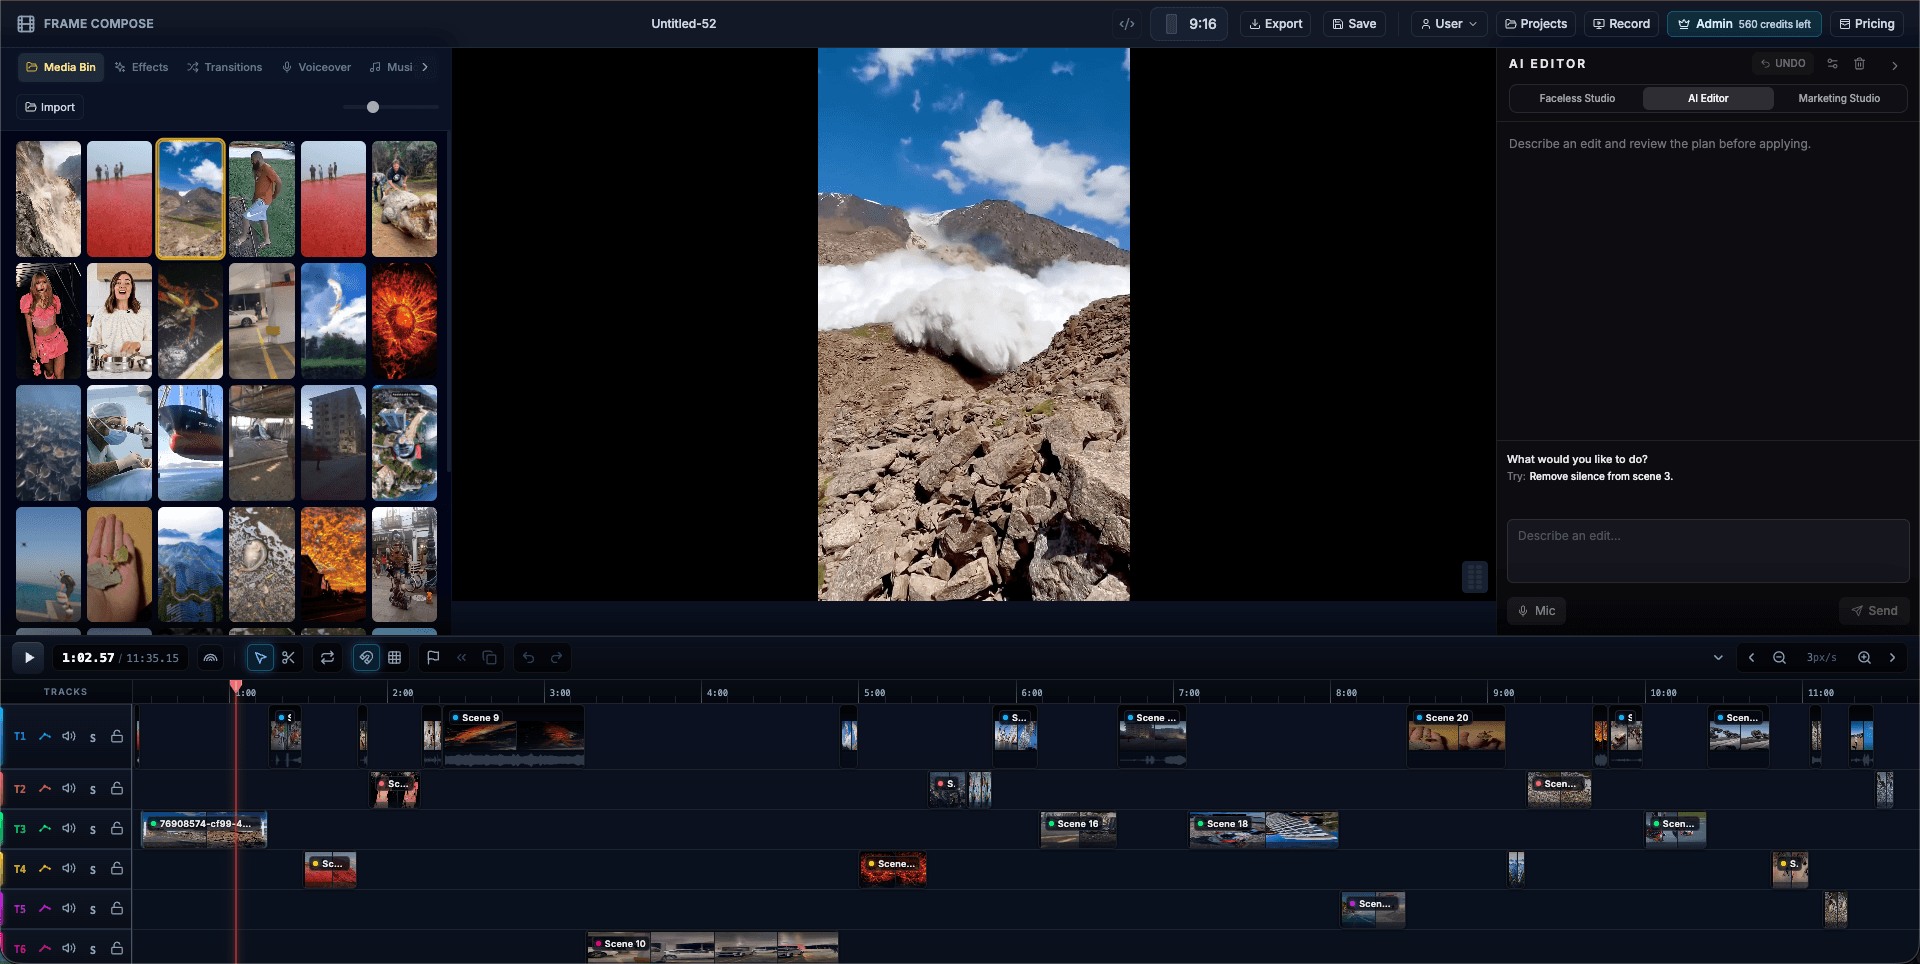
Task: Switch to the Marketing Studio tab
Action: click(x=1839, y=98)
